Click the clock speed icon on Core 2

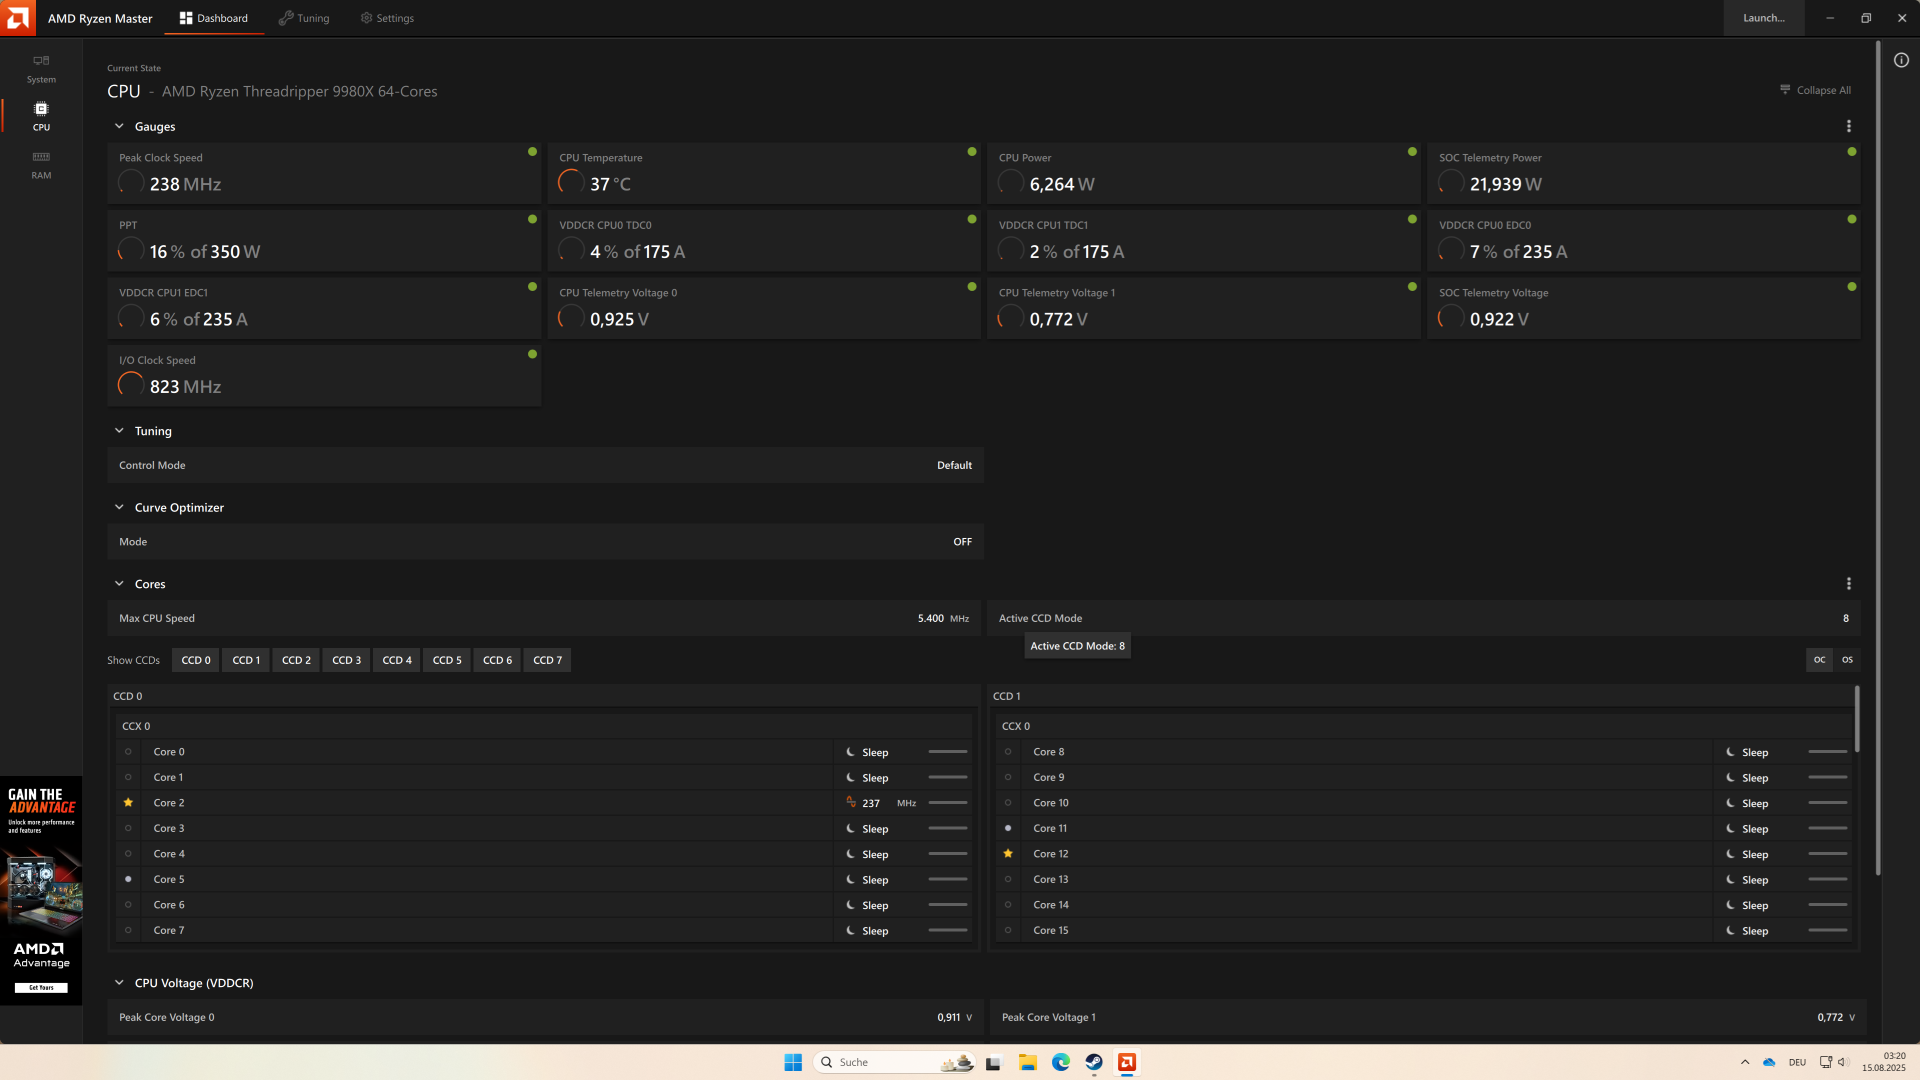pyautogui.click(x=851, y=802)
